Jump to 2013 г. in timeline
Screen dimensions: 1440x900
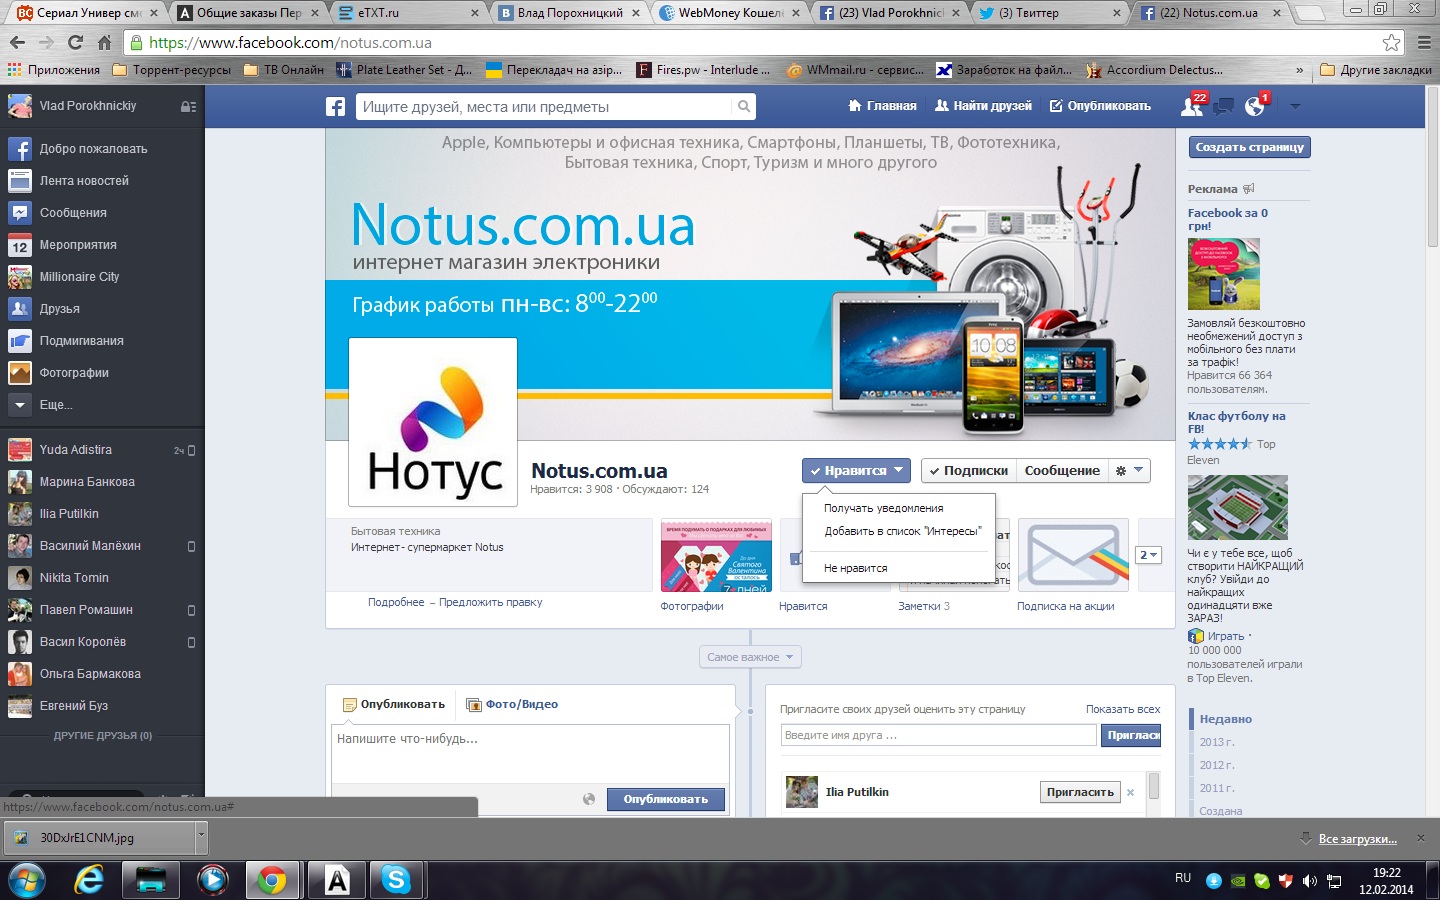pyautogui.click(x=1217, y=742)
